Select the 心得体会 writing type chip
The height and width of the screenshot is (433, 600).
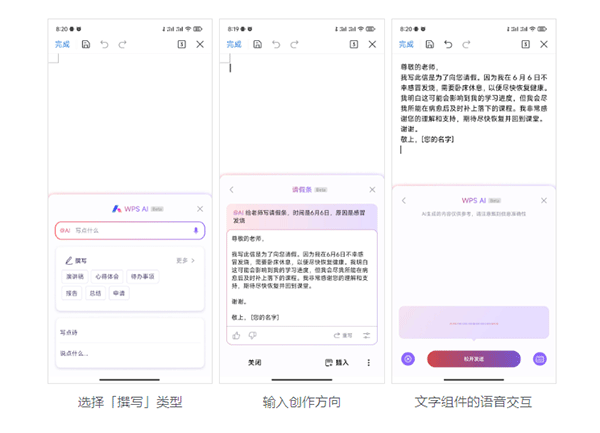point(107,277)
